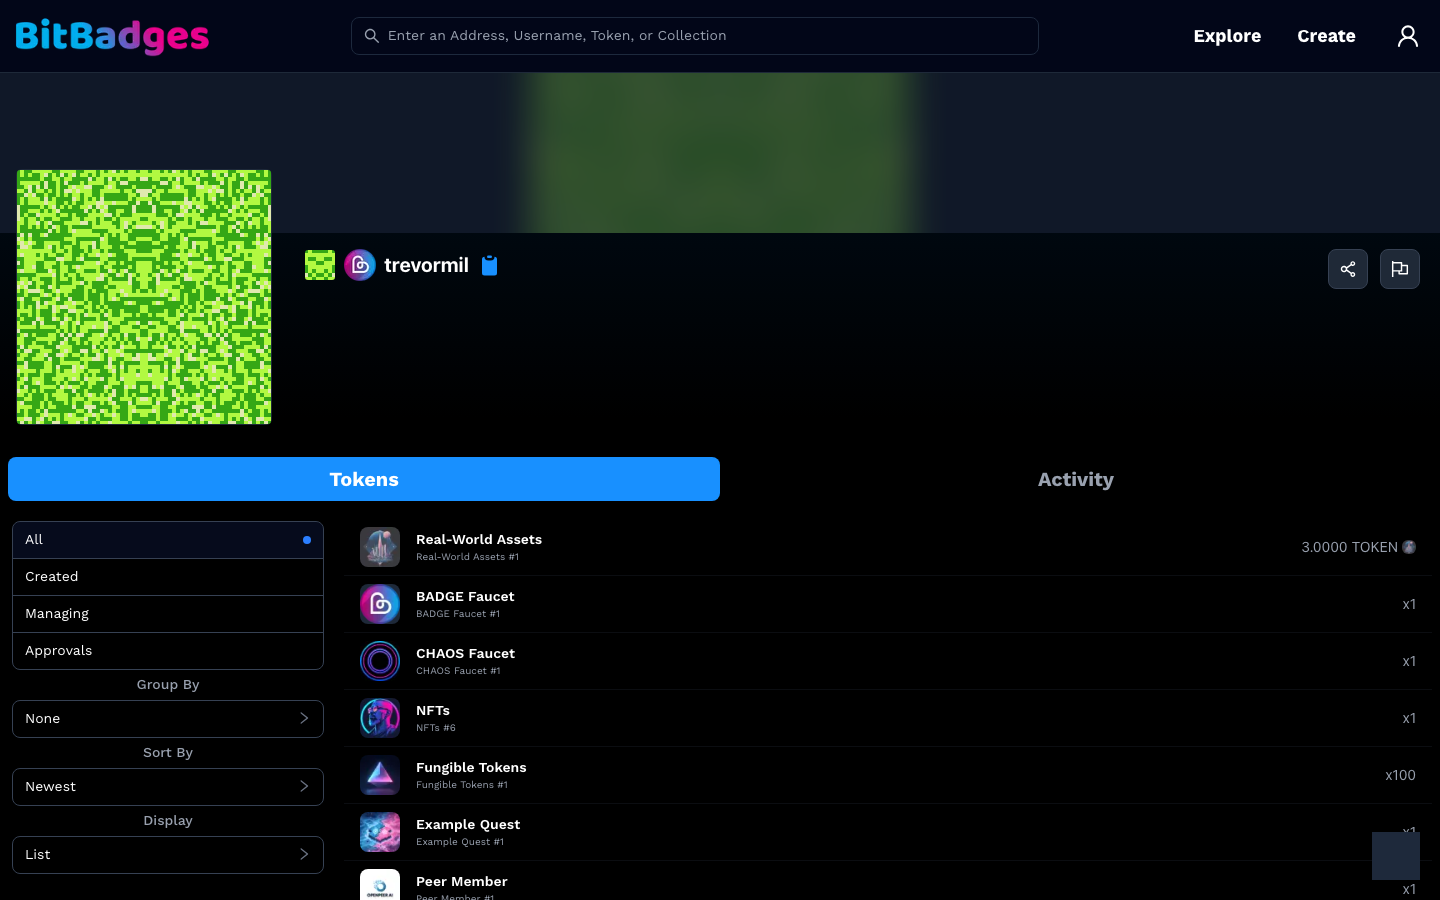1440x900 pixels.
Task: Click the Fungible Tokens pyramid image
Action: 380,775
